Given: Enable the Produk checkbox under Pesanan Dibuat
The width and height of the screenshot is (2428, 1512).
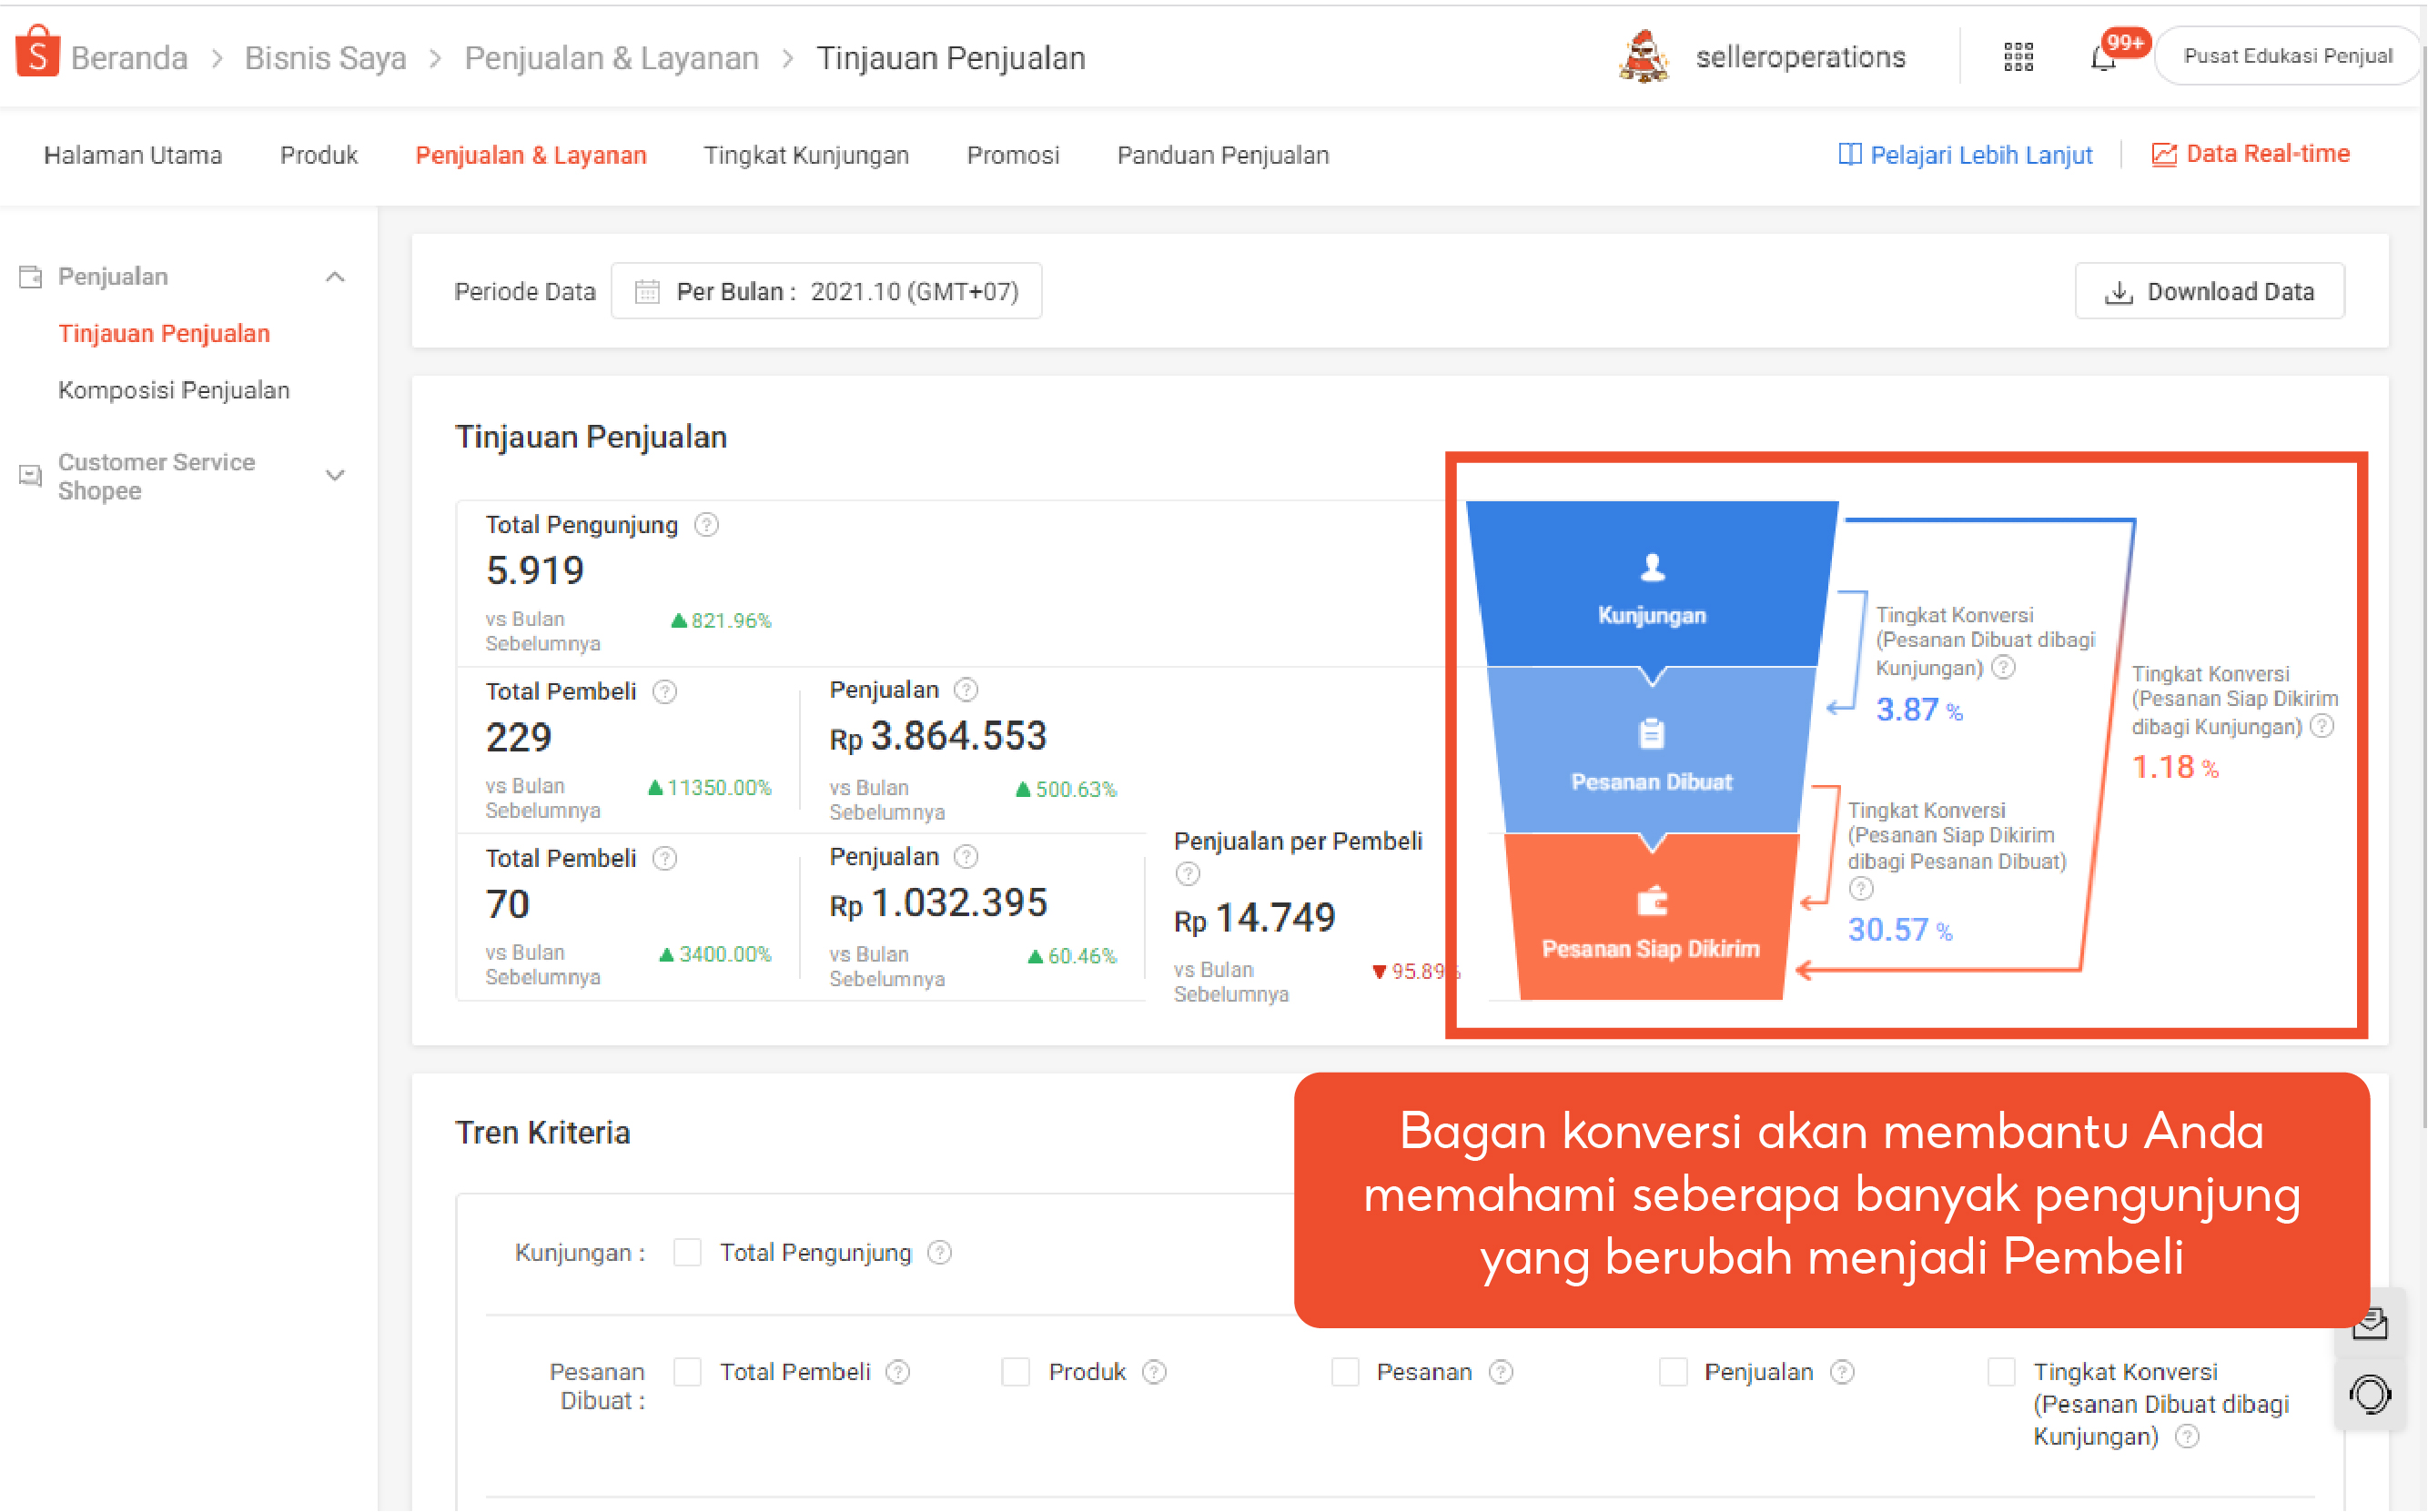Looking at the screenshot, I should point(1015,1371).
